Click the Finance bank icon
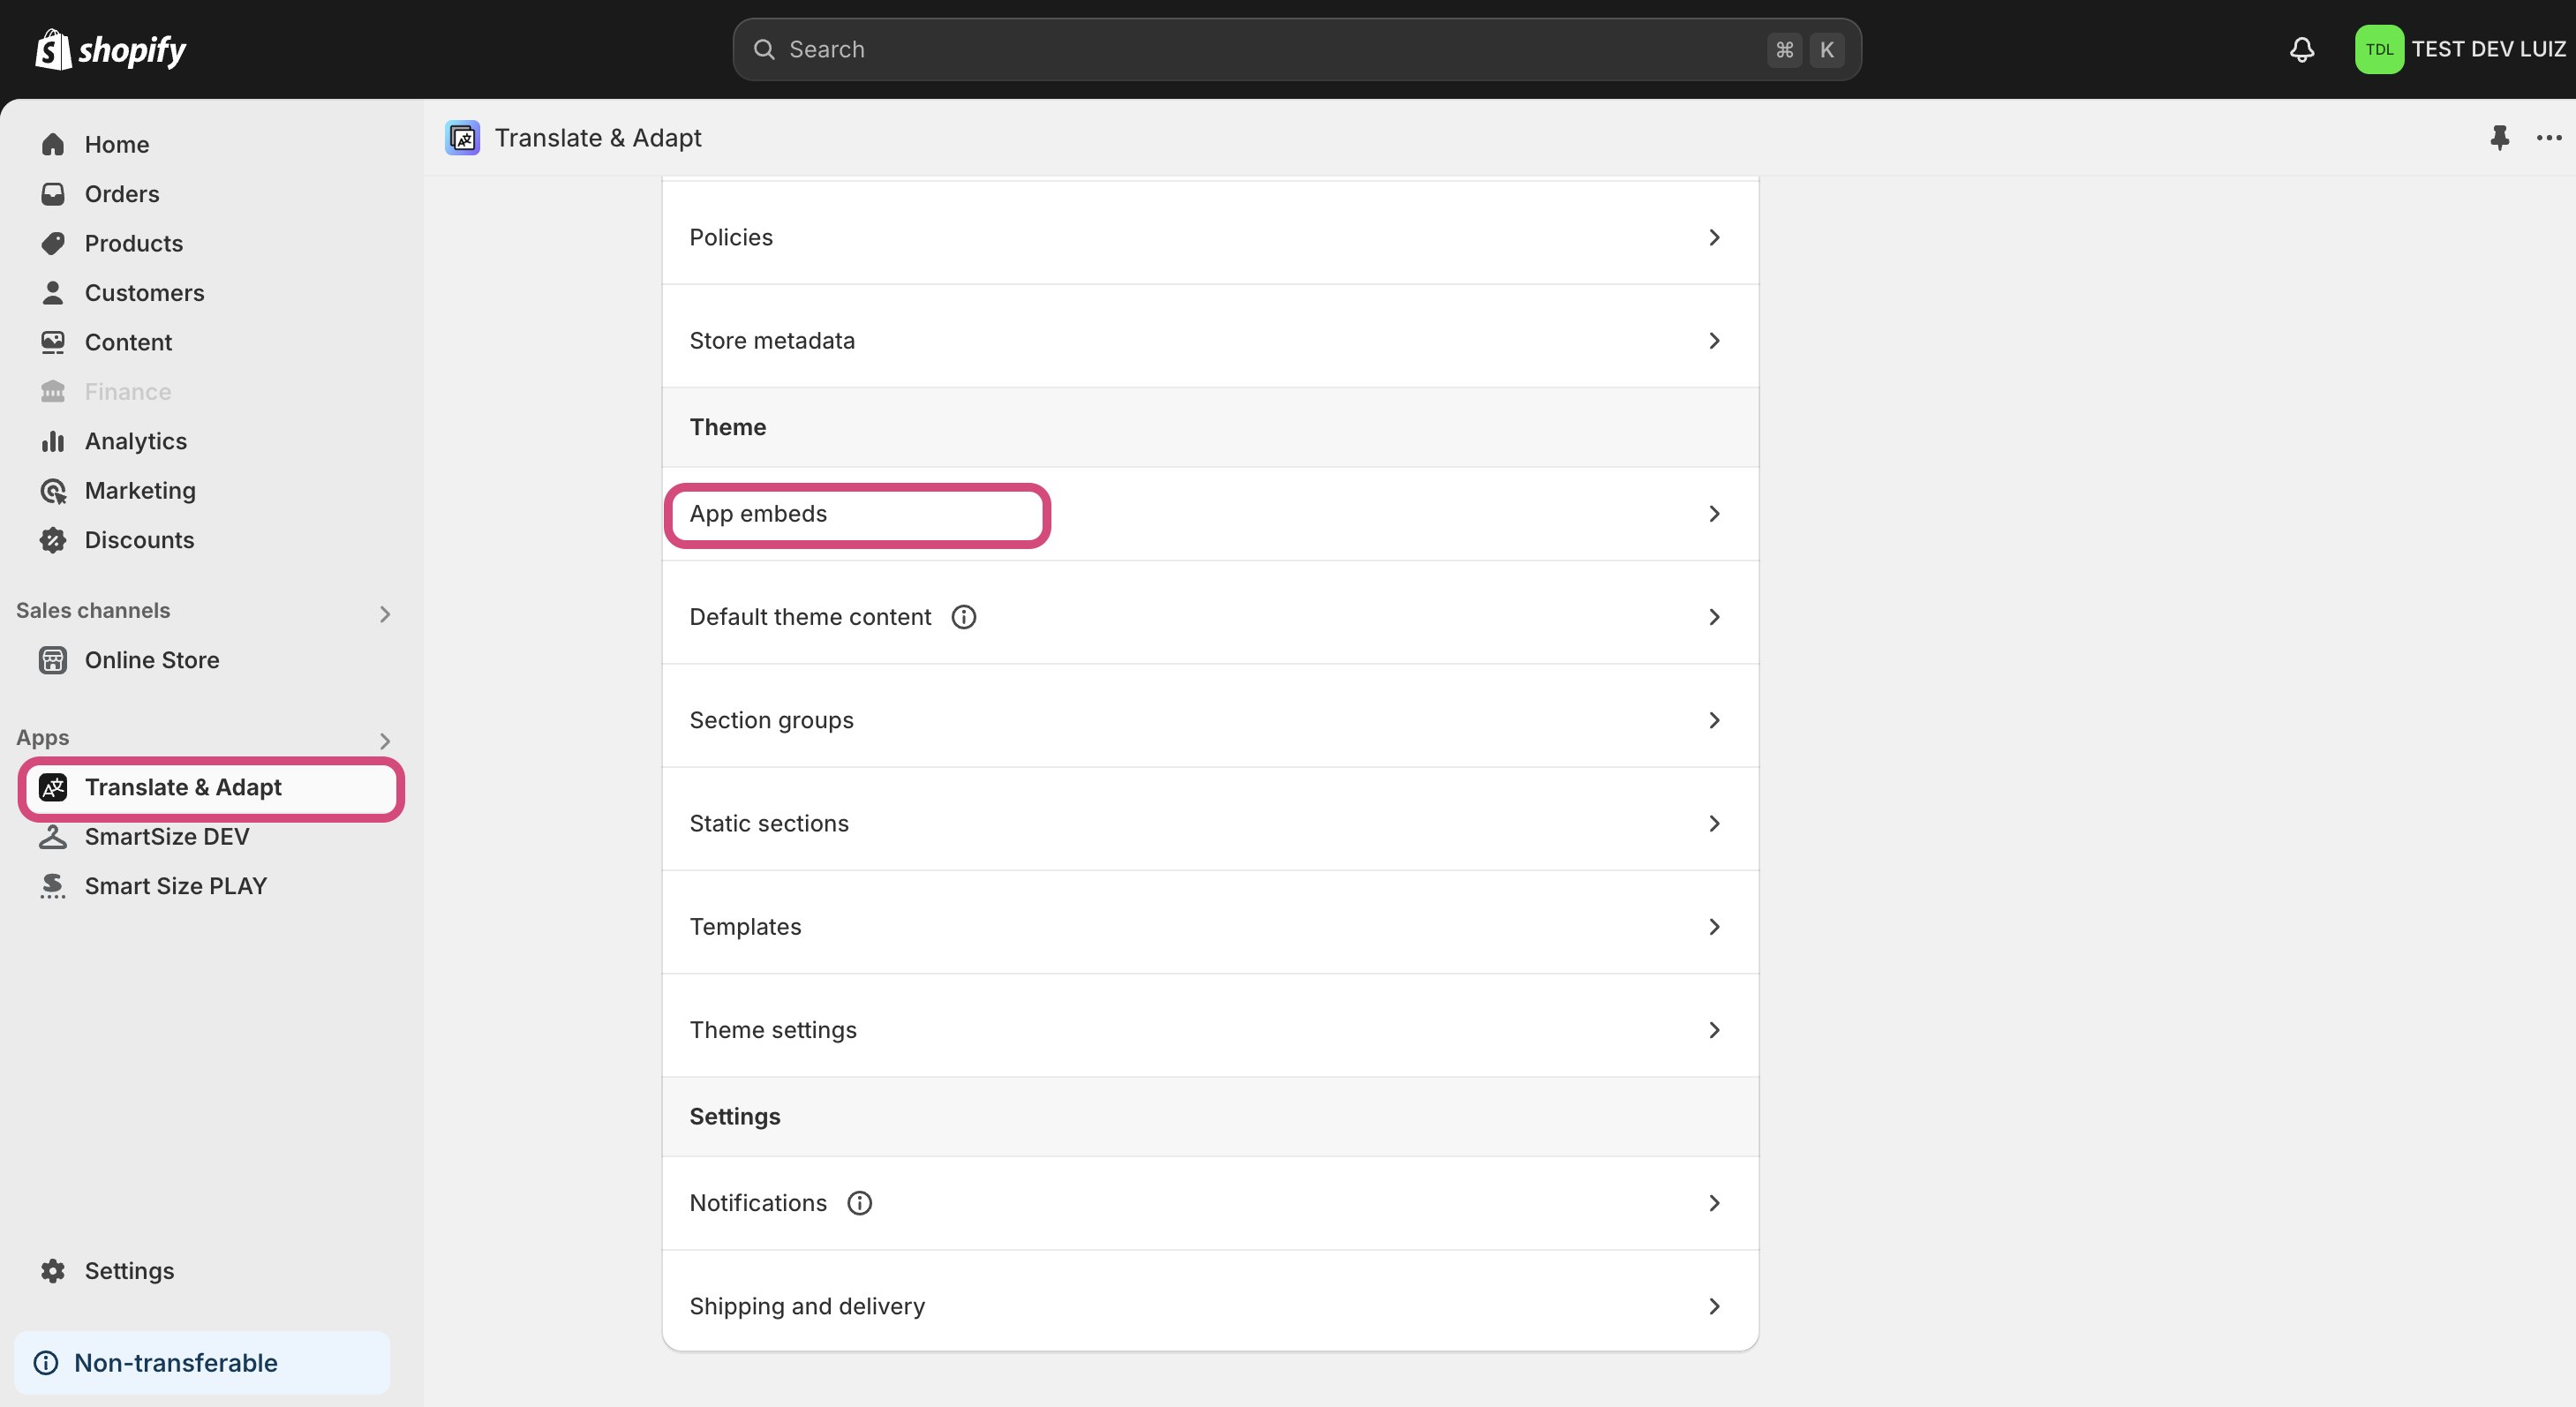The height and width of the screenshot is (1407, 2576). (x=53, y=391)
